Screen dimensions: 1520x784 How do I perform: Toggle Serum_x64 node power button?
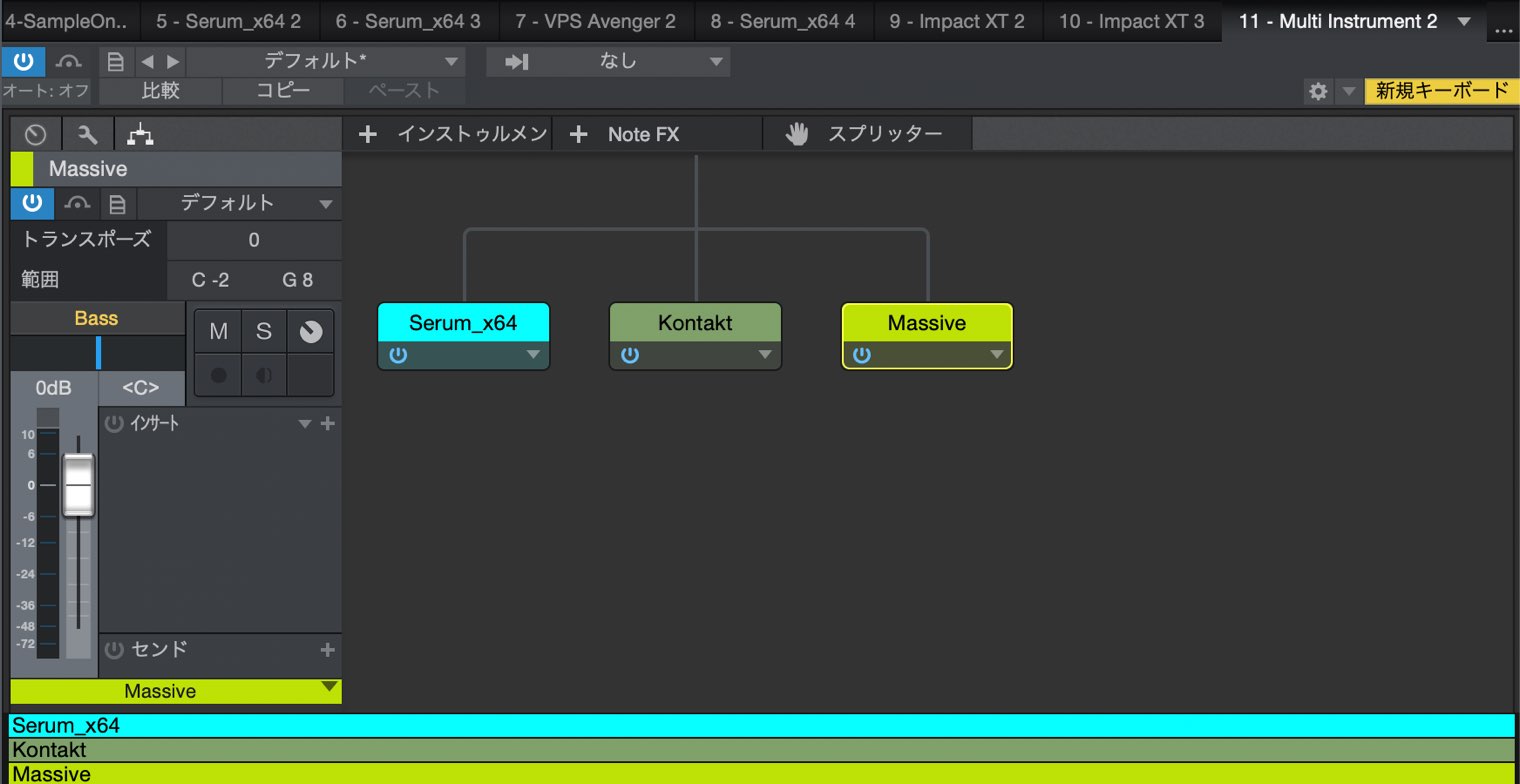398,355
